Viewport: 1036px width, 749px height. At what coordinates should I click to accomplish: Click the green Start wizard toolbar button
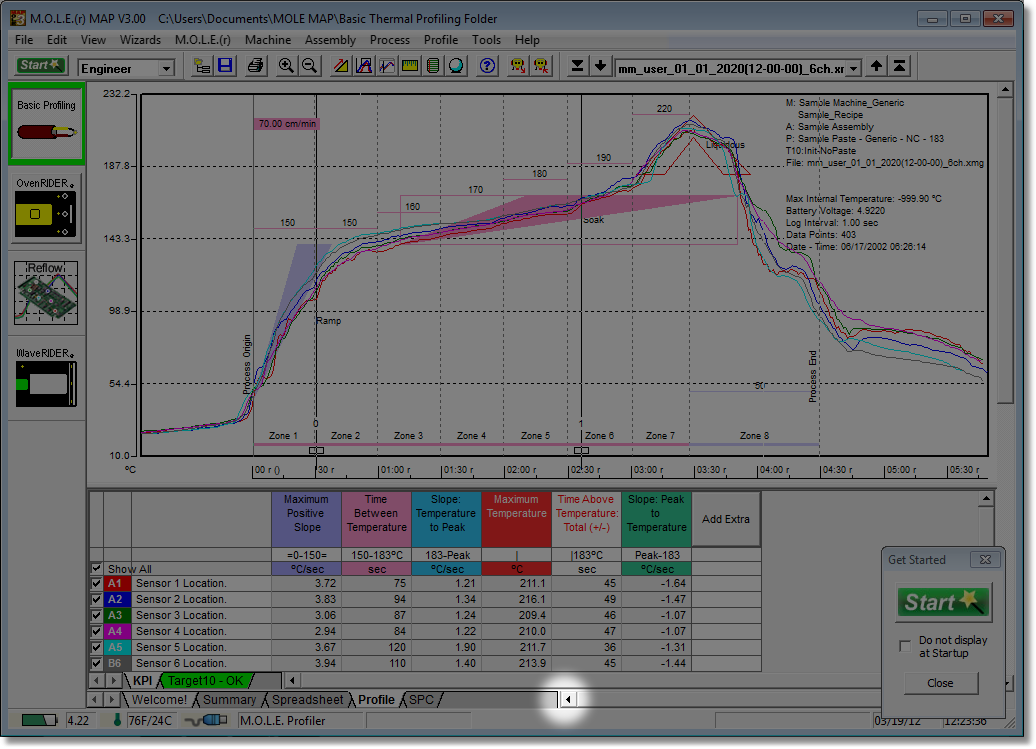point(40,66)
